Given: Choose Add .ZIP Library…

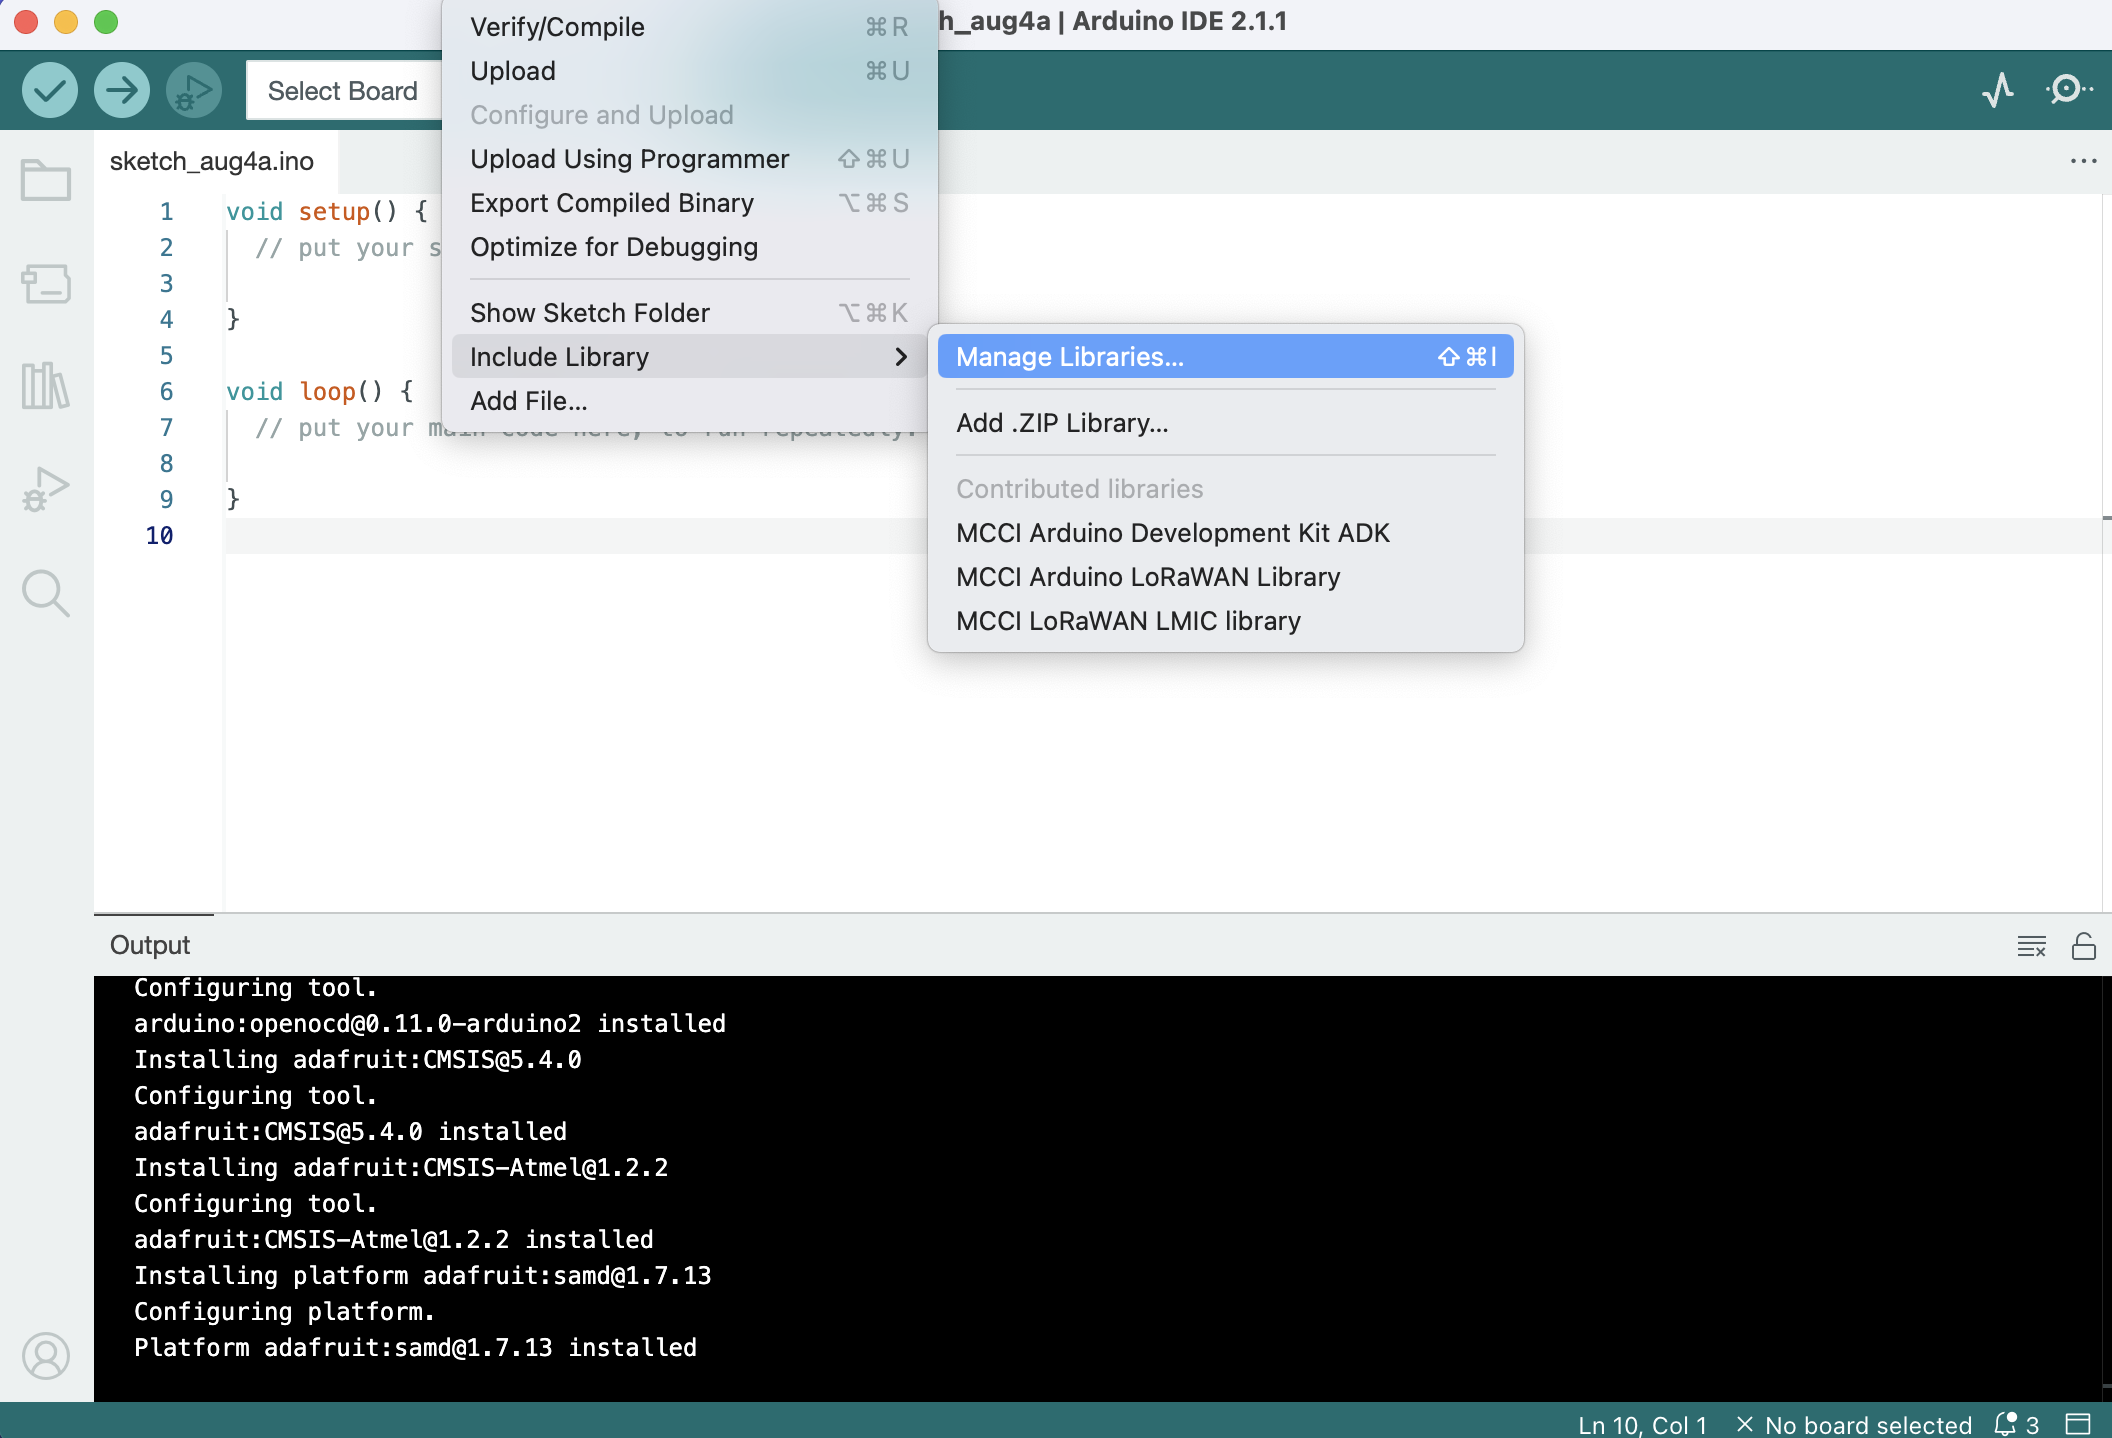Looking at the screenshot, I should [1225, 423].
